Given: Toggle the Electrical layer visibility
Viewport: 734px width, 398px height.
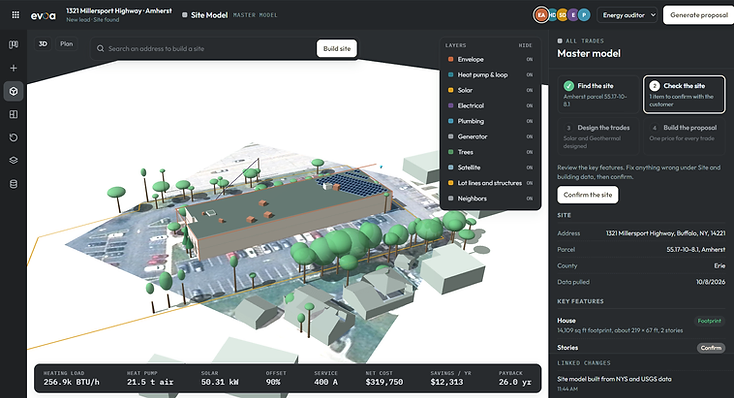Looking at the screenshot, I should [x=529, y=106].
